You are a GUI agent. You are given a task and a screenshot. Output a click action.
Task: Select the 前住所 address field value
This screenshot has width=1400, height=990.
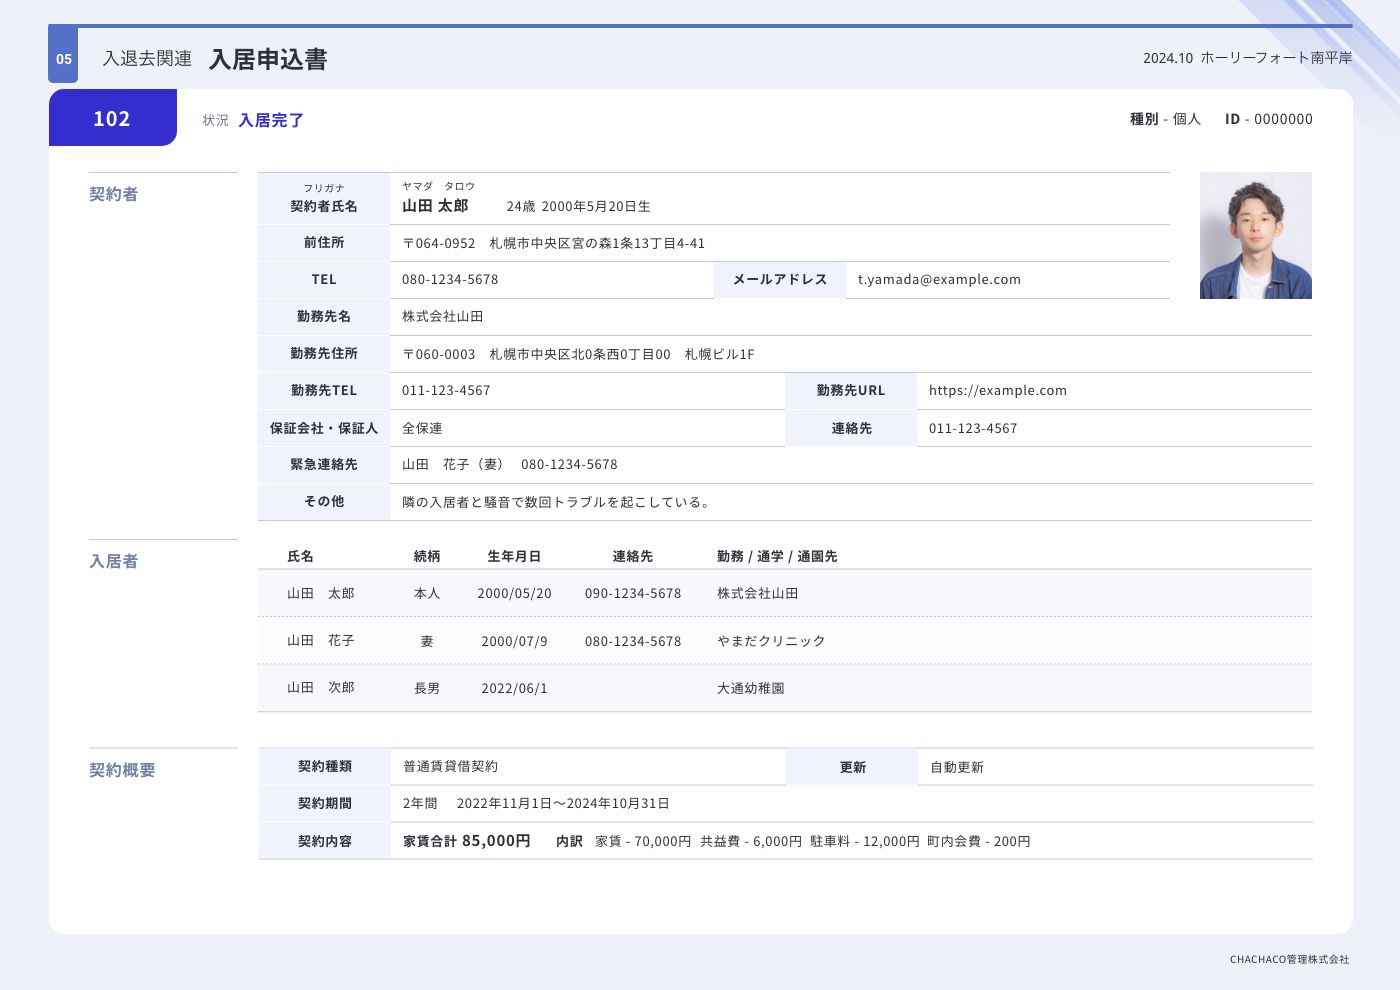(553, 243)
